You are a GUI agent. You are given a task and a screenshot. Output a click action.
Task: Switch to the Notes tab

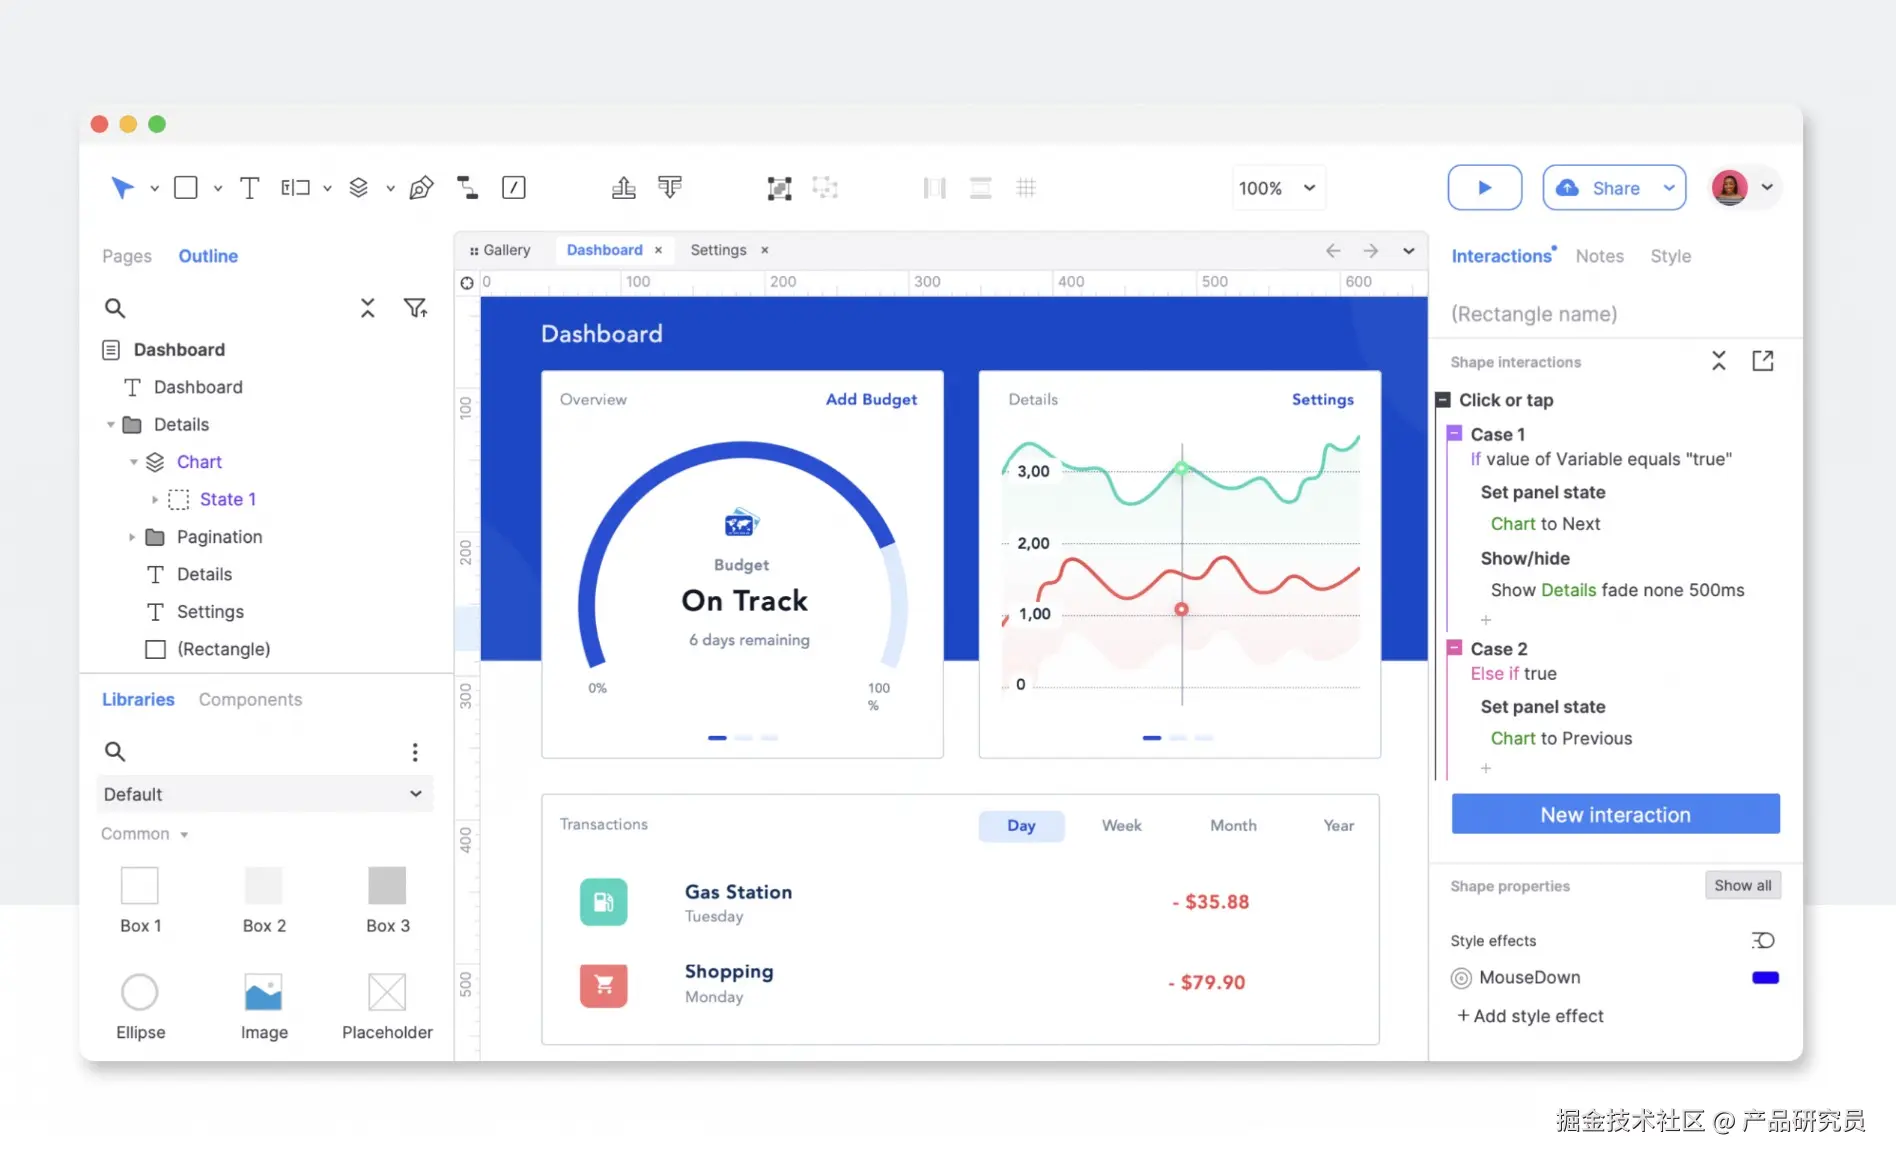(1599, 256)
